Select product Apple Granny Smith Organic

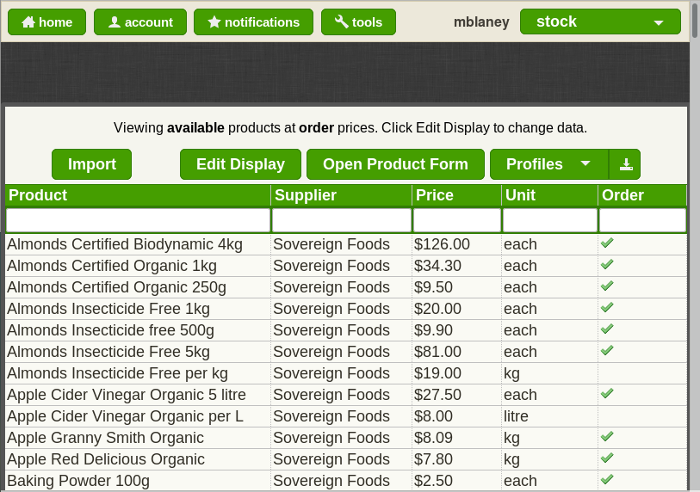pyautogui.click(x=105, y=438)
